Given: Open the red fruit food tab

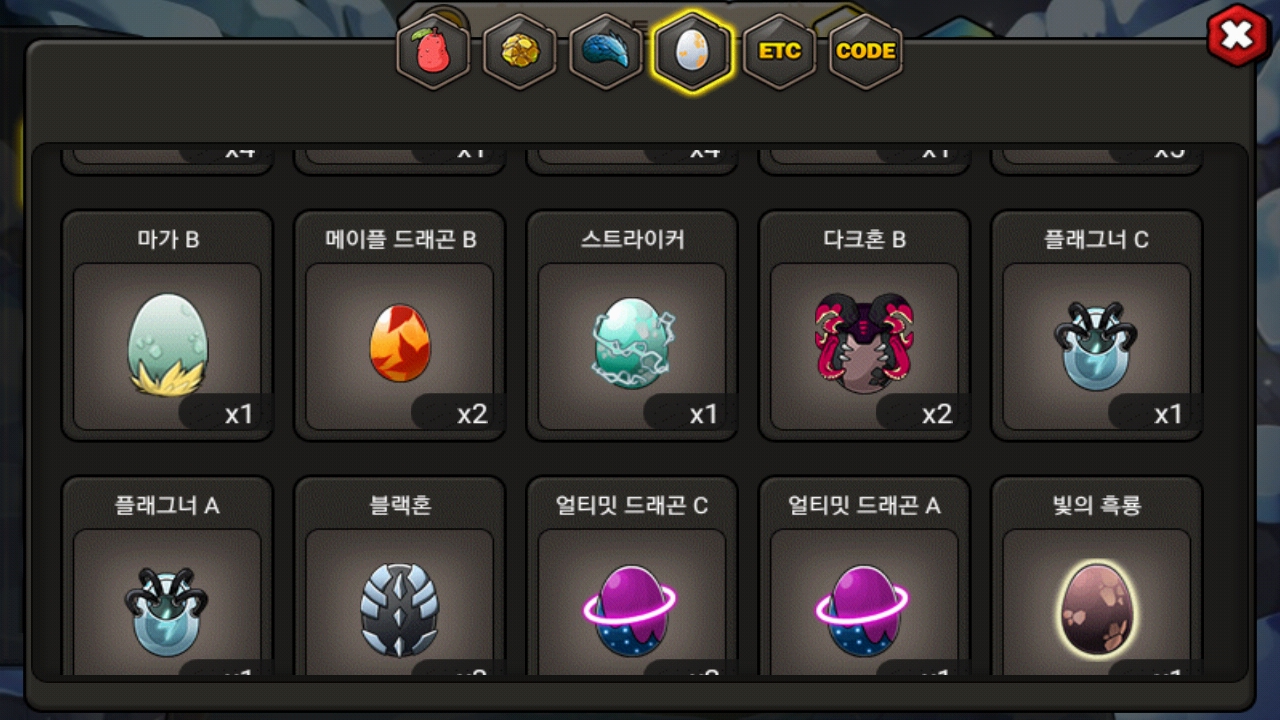Looking at the screenshot, I should pyautogui.click(x=433, y=52).
